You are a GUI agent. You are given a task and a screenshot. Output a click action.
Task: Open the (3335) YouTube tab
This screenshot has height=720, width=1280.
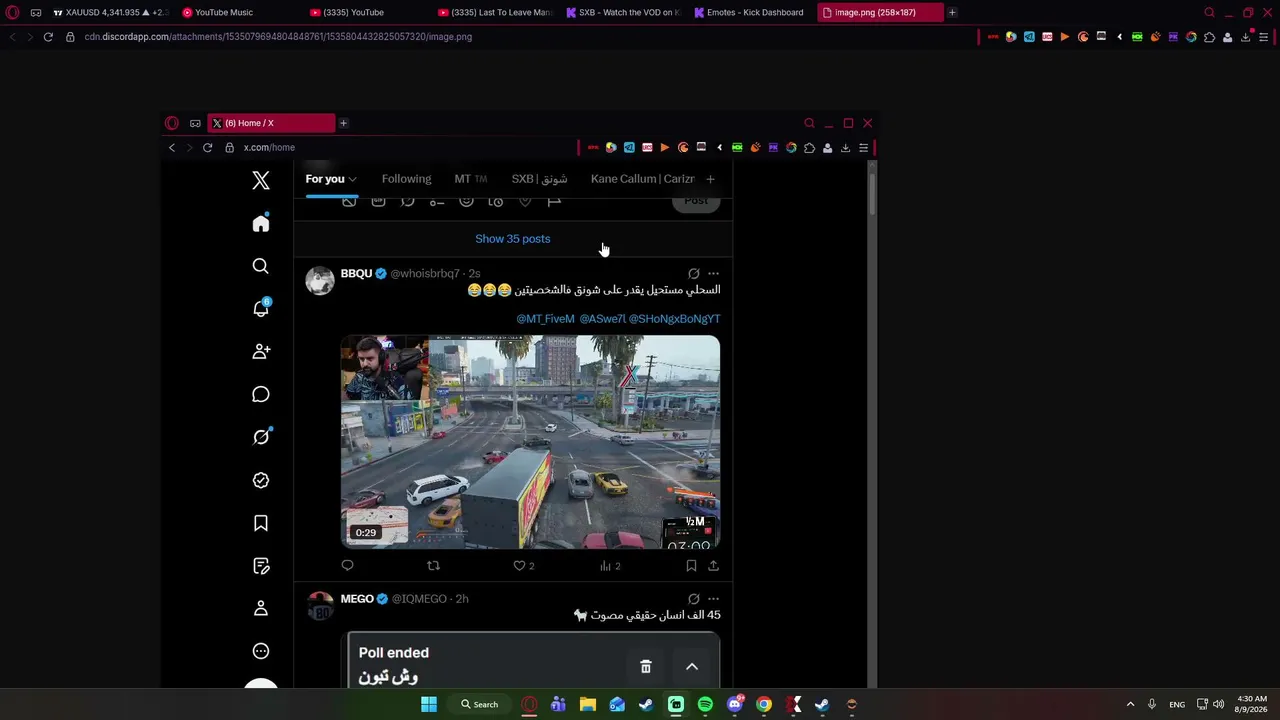[367, 13]
